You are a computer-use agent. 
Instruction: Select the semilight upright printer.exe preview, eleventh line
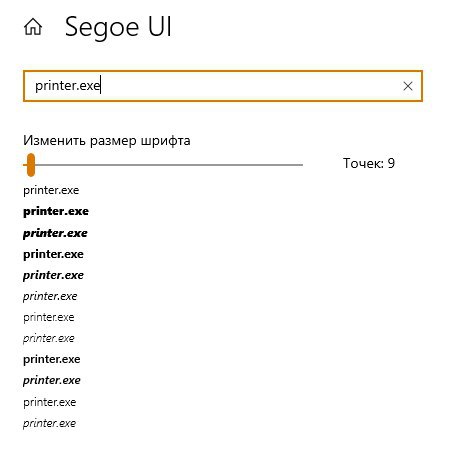tap(50, 402)
